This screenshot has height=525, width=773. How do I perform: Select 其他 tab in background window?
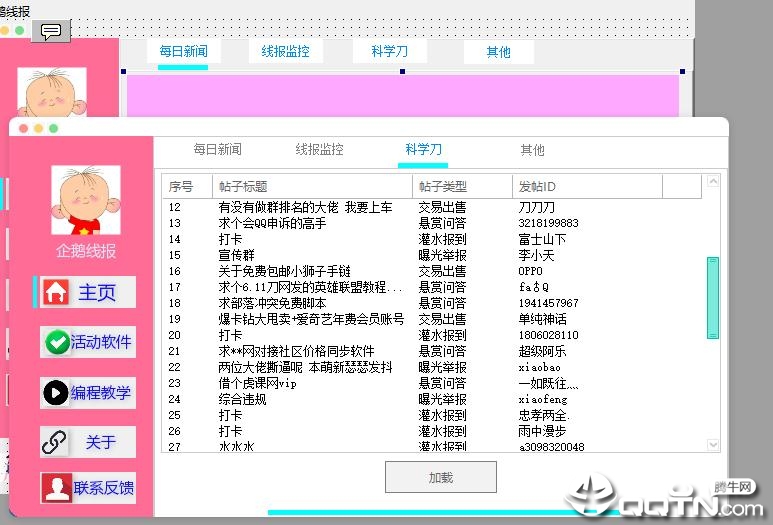498,52
